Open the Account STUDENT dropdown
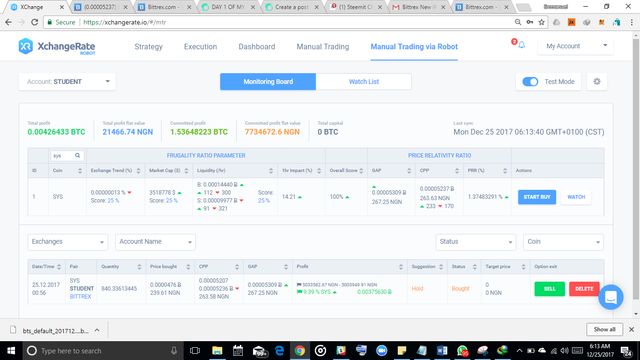 click(67, 82)
